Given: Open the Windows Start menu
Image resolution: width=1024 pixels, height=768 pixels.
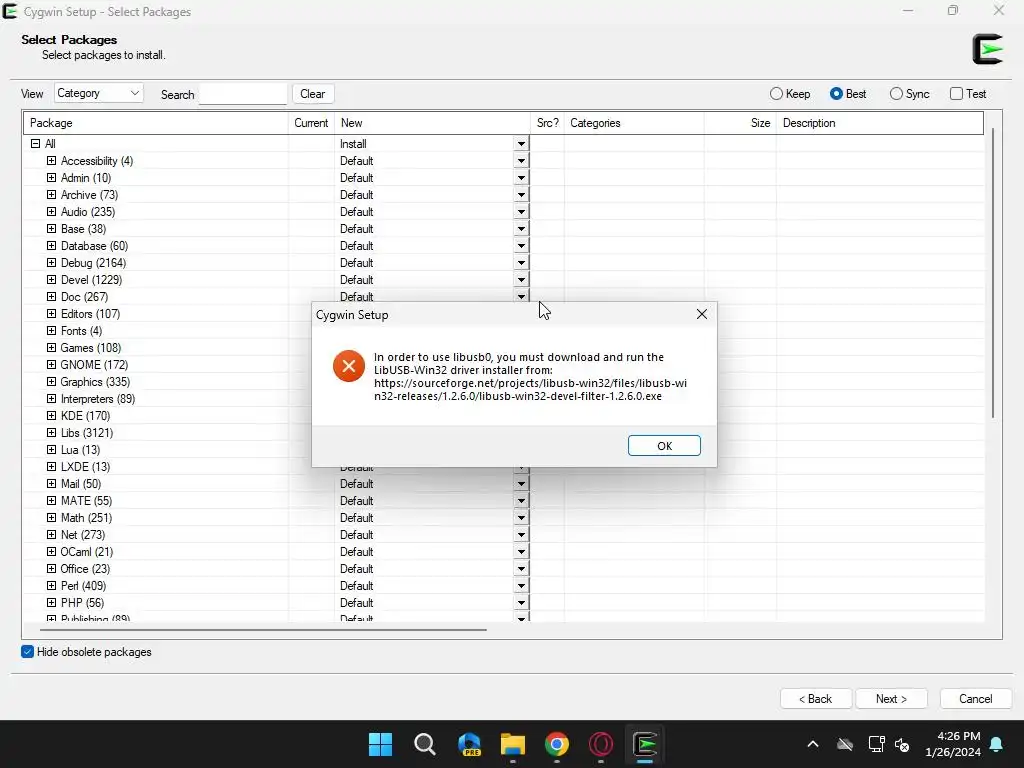Looking at the screenshot, I should (380, 744).
